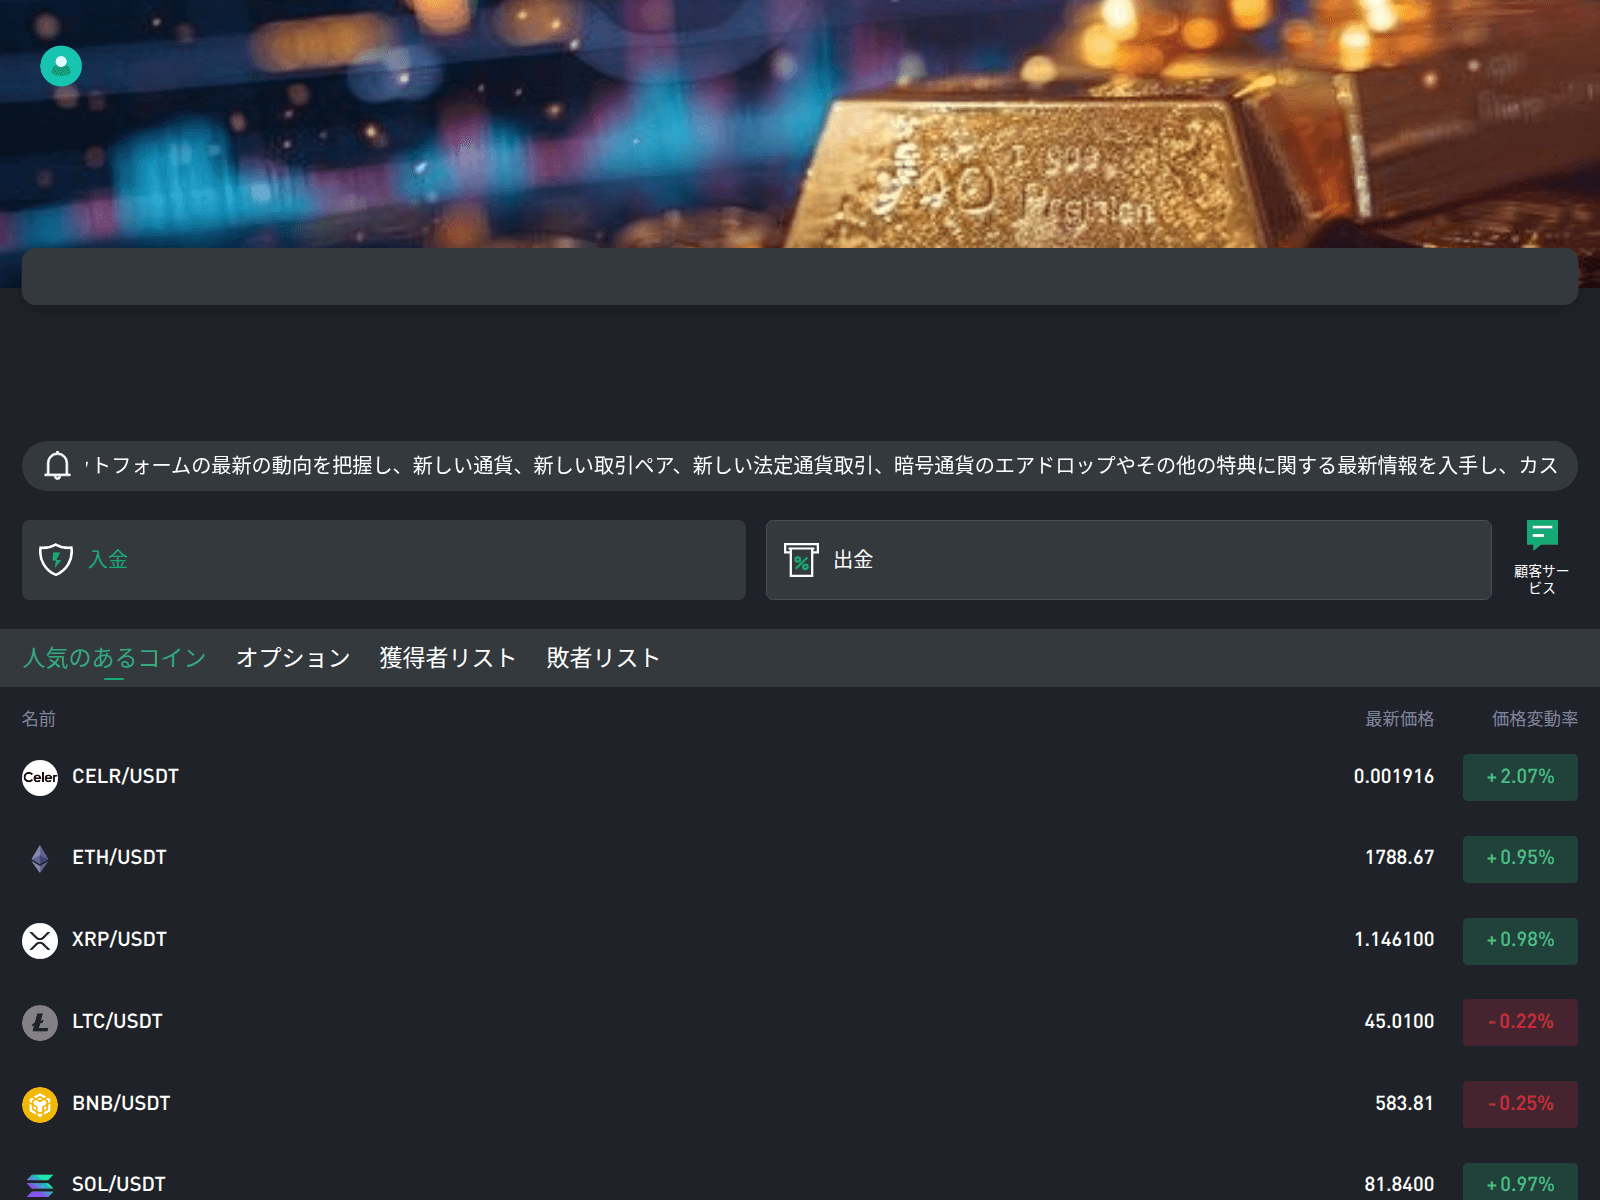Click the BNB coin logo
This screenshot has height=1200, width=1600.
click(40, 1105)
